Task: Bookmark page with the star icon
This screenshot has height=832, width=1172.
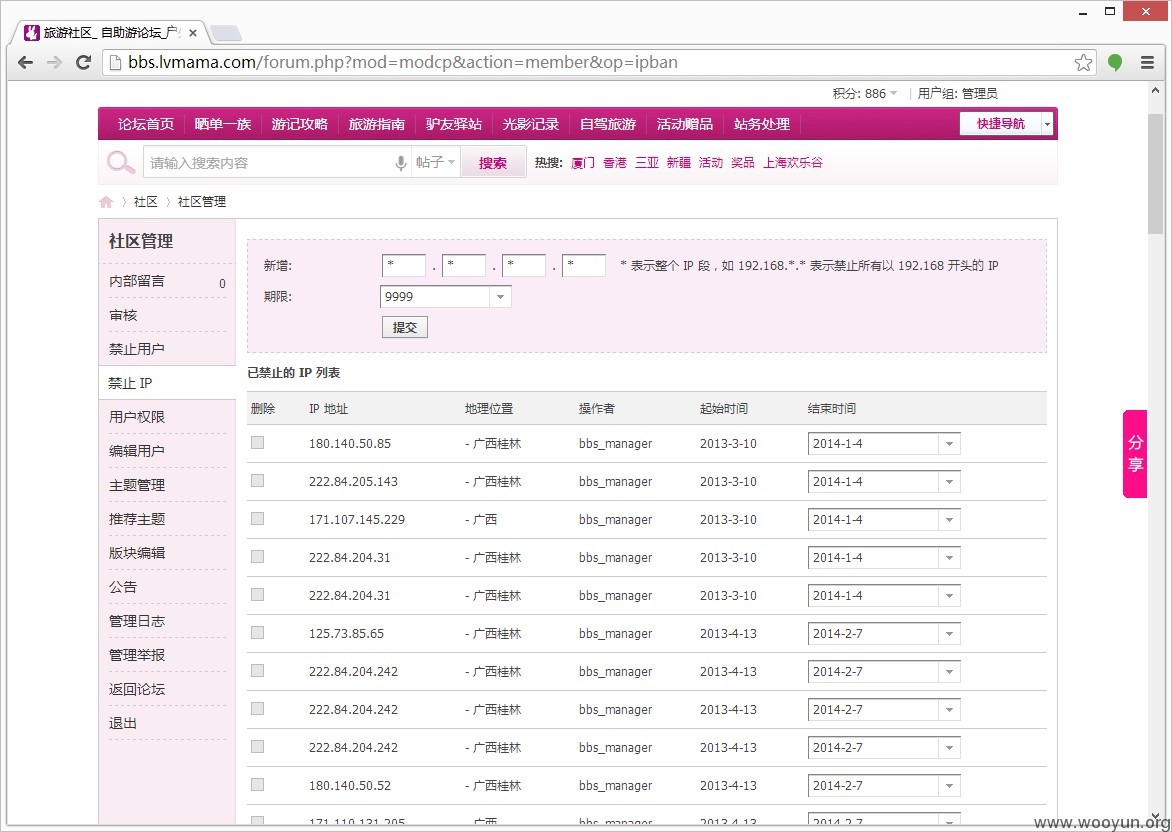Action: 1083,63
